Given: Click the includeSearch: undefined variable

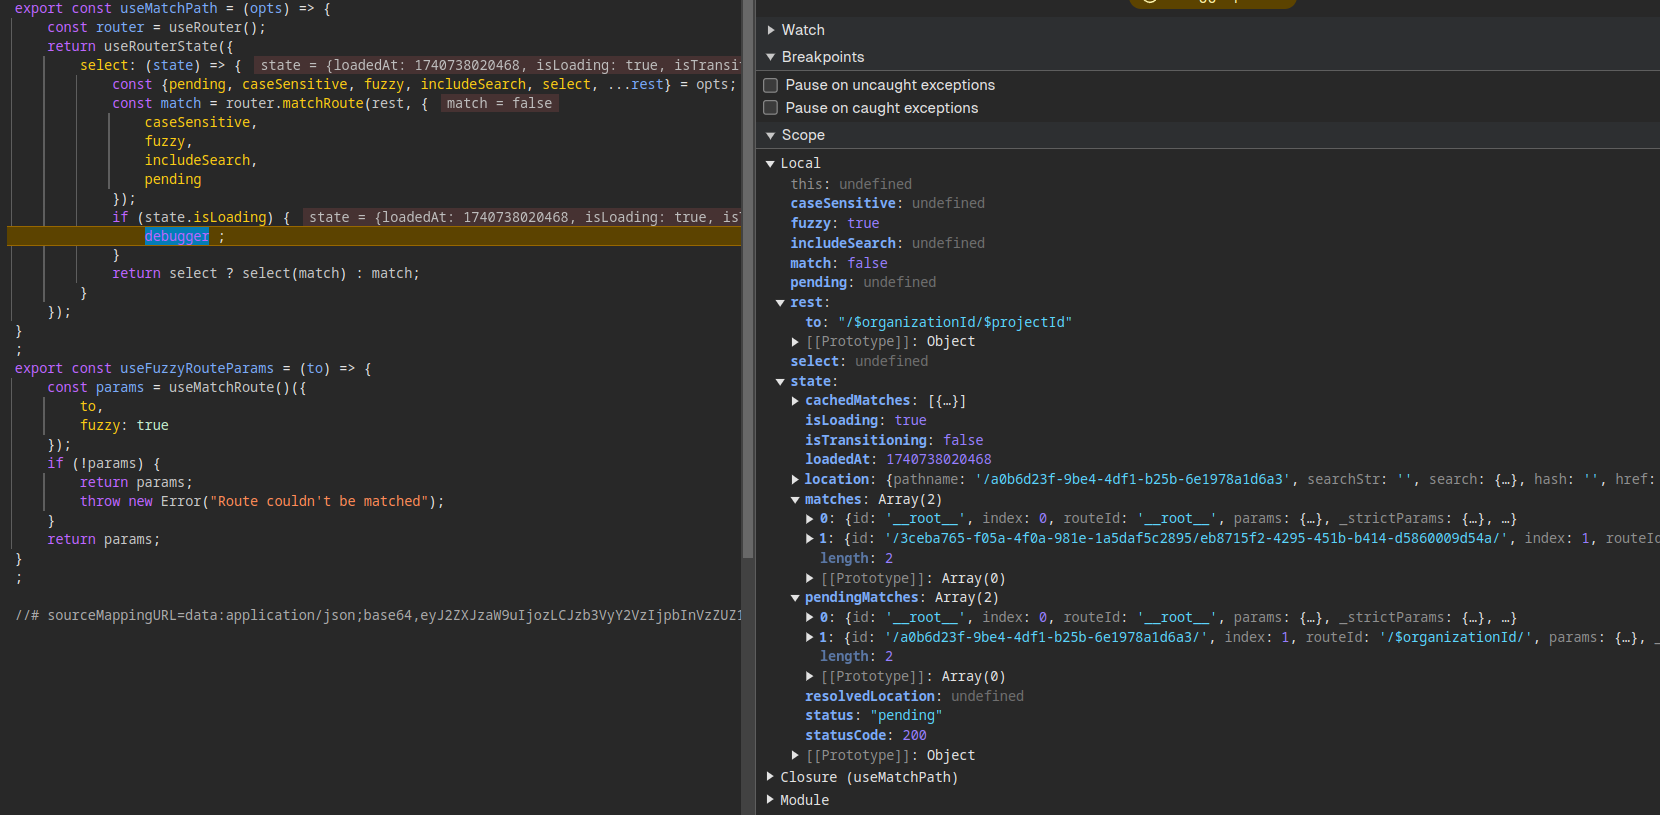Looking at the screenshot, I should 888,244.
